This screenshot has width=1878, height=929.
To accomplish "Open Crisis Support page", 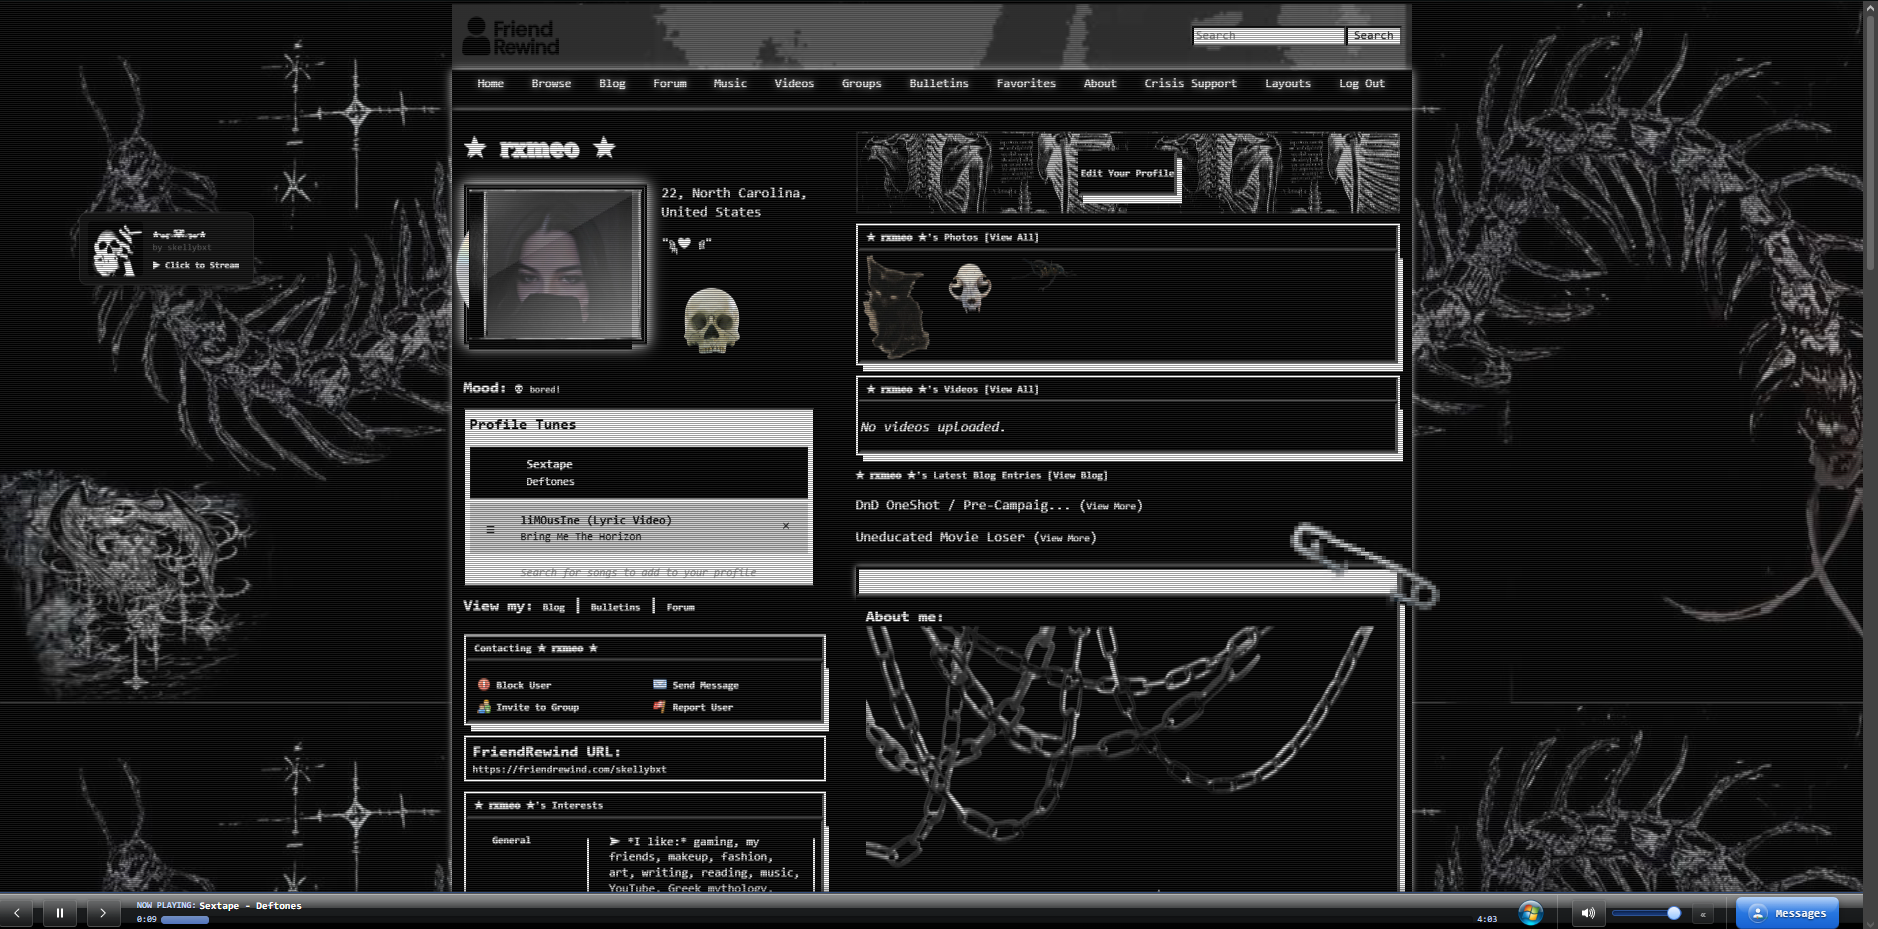I will [1190, 84].
